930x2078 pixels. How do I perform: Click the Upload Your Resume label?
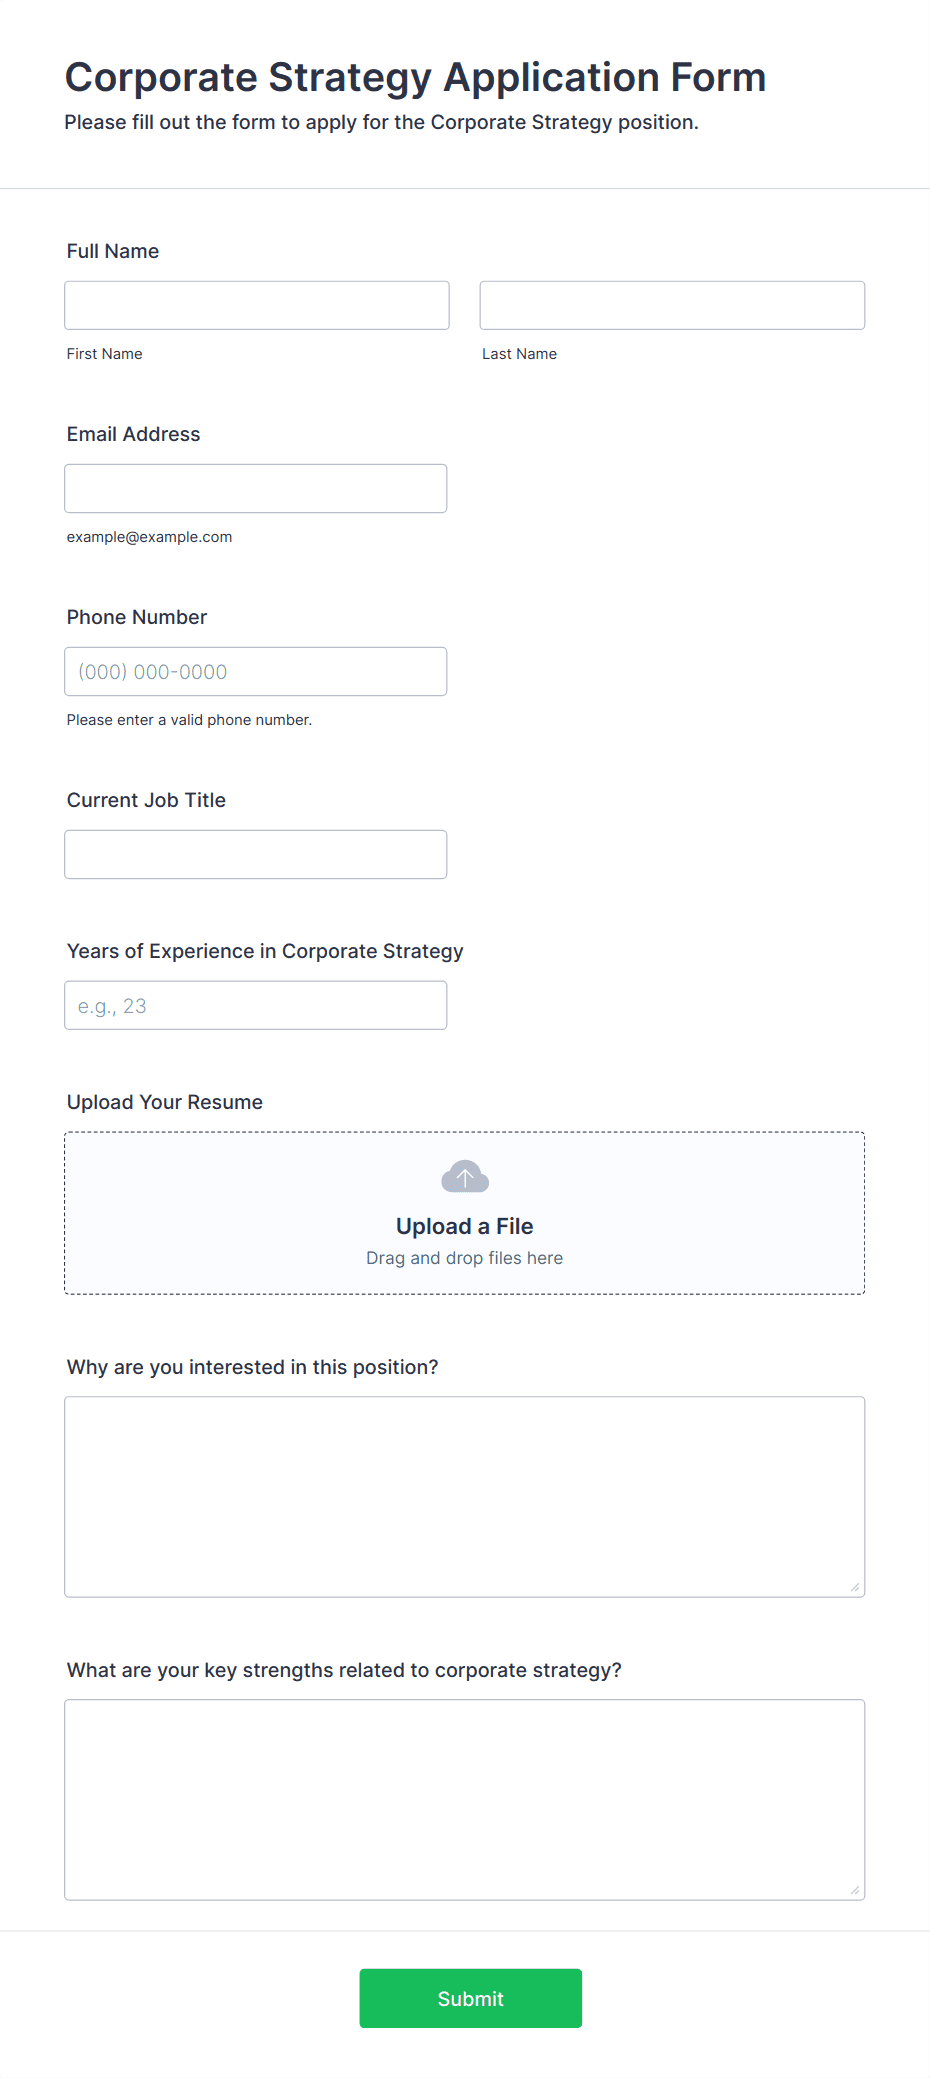[x=165, y=1102]
